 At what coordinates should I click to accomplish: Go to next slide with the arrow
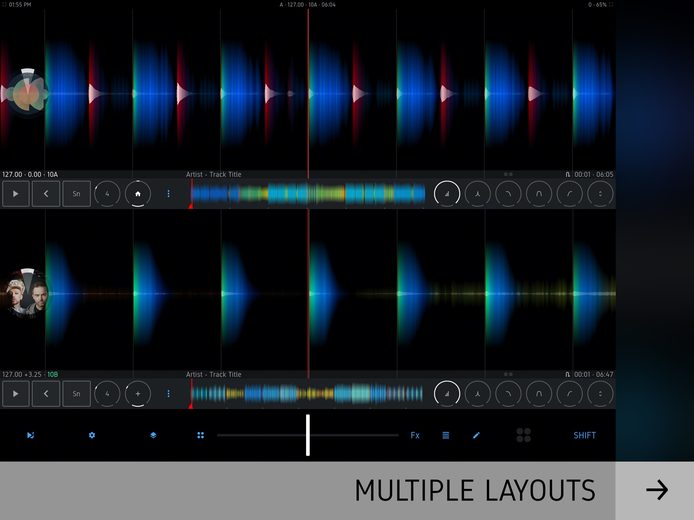[656, 490]
